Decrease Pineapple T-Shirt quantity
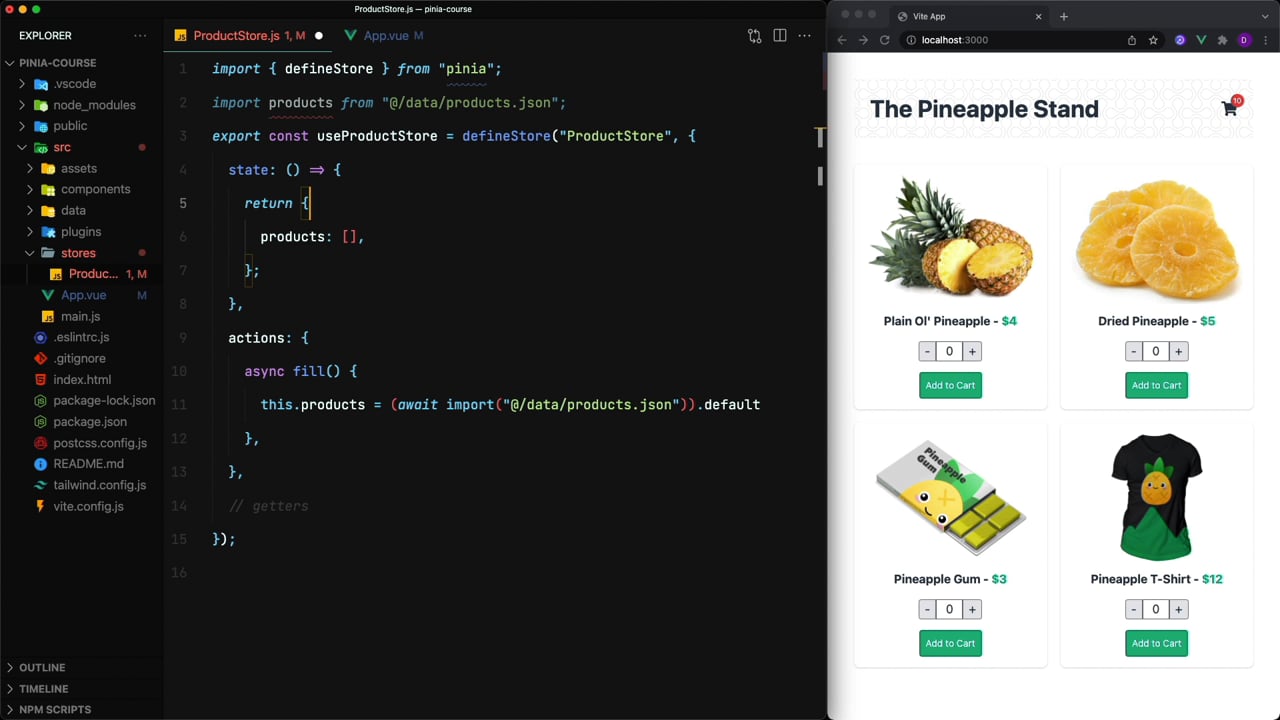The height and width of the screenshot is (720, 1280). pos(1133,609)
